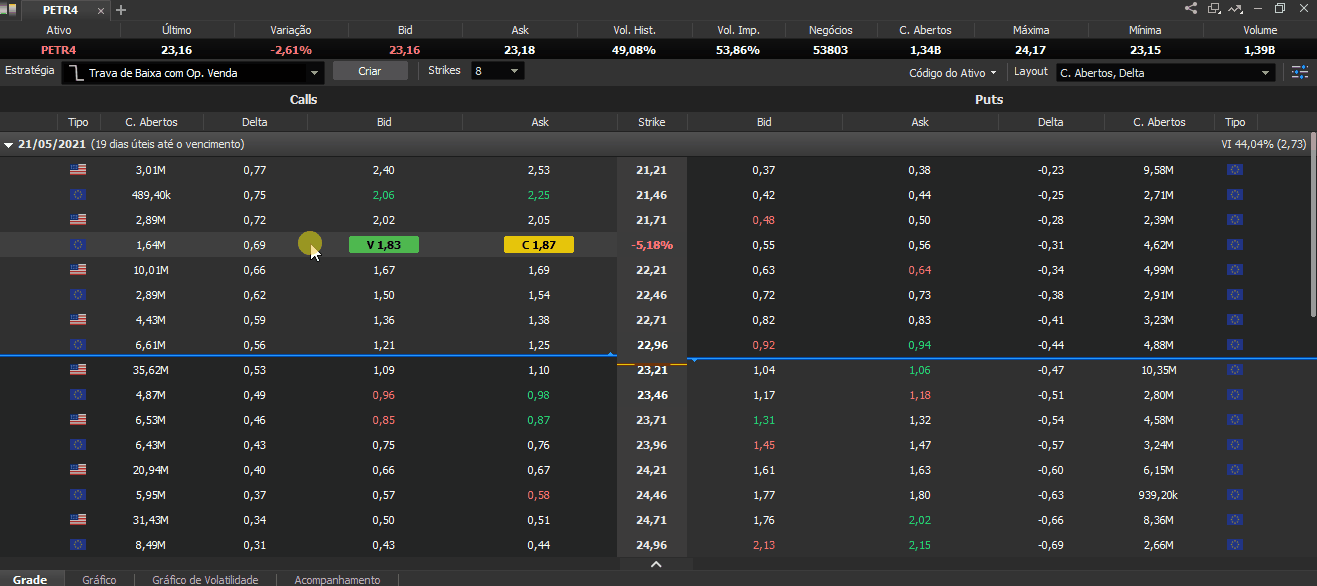This screenshot has height=586, width=1317.
Task: Click the put ask 2,15 at strike 24,96
Action: pyautogui.click(x=920, y=545)
